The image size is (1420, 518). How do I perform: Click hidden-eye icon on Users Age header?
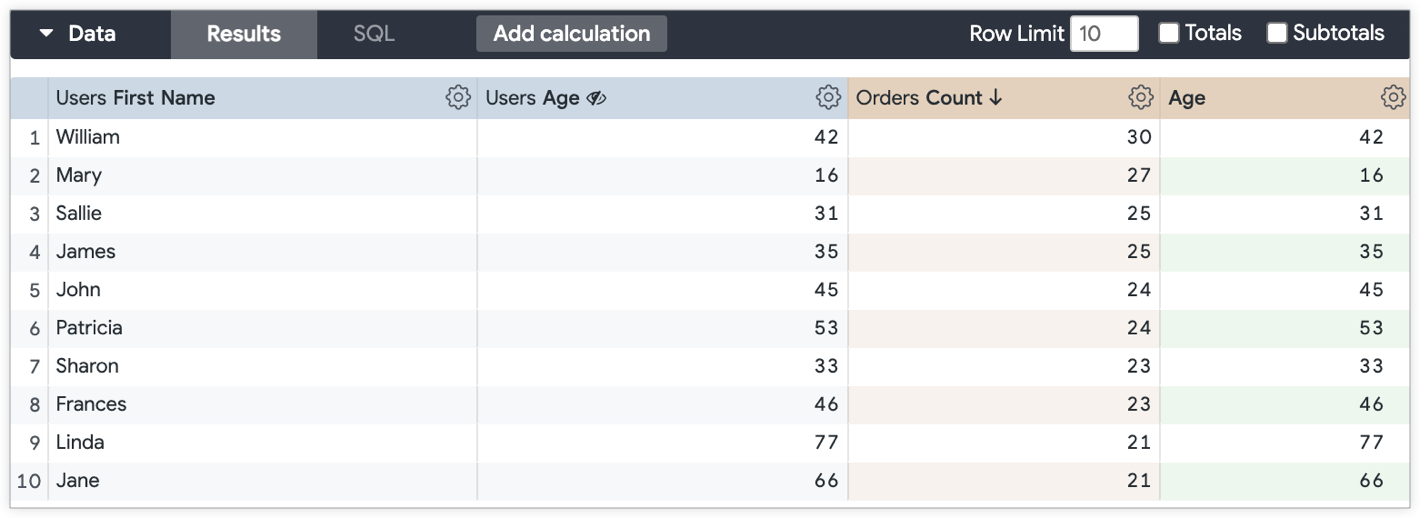pos(597,98)
